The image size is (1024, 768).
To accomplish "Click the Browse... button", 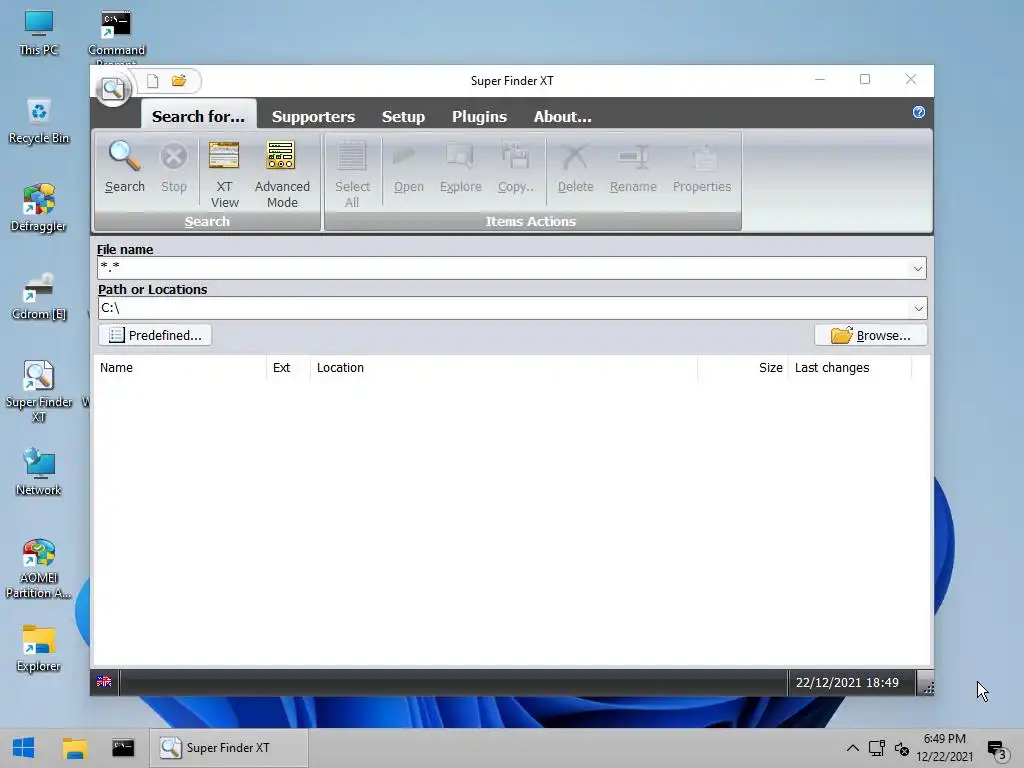I will [871, 335].
